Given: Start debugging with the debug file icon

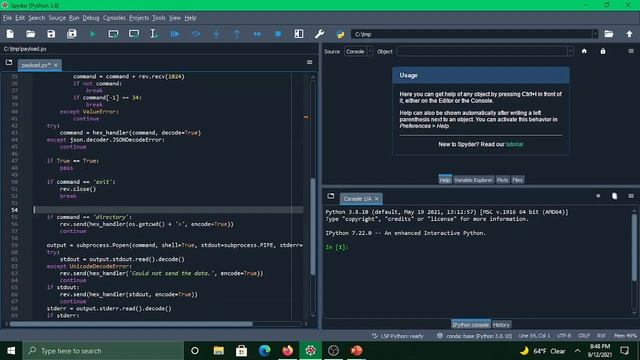Looking at the screenshot, I should point(175,34).
